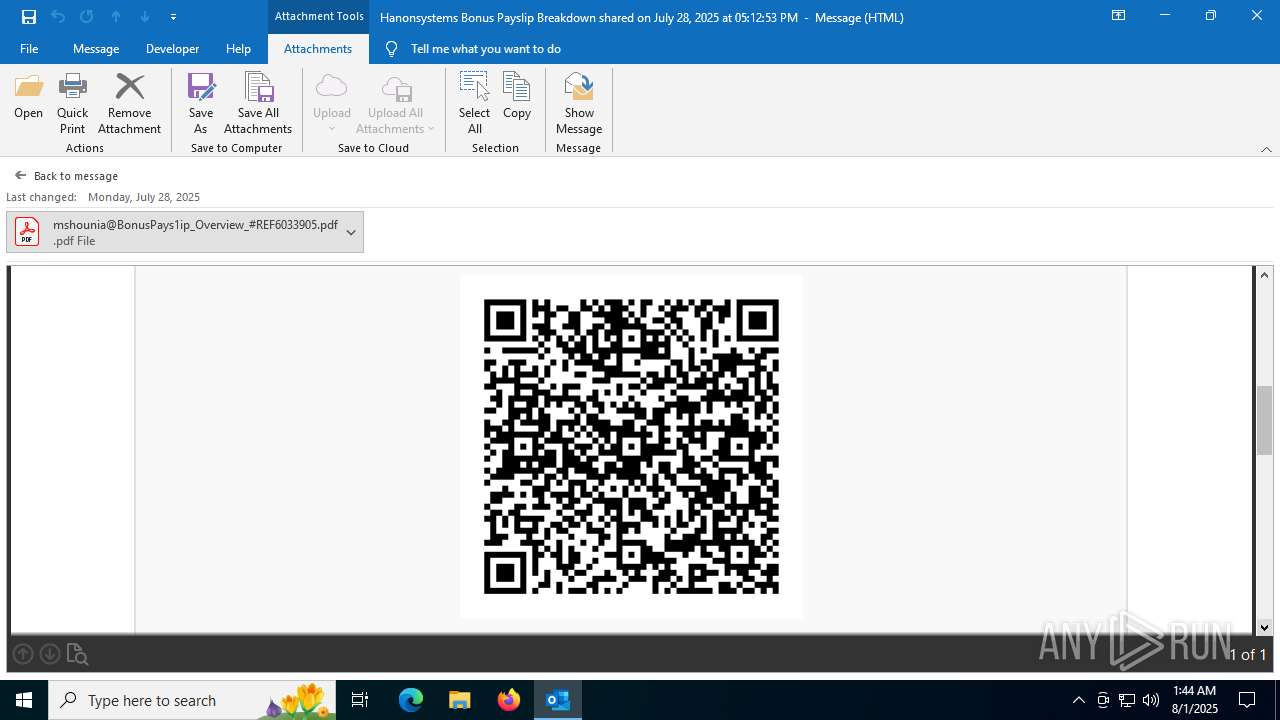The width and height of the screenshot is (1280, 720).
Task: Click the QR code in the PDF preview
Action: [x=631, y=446]
